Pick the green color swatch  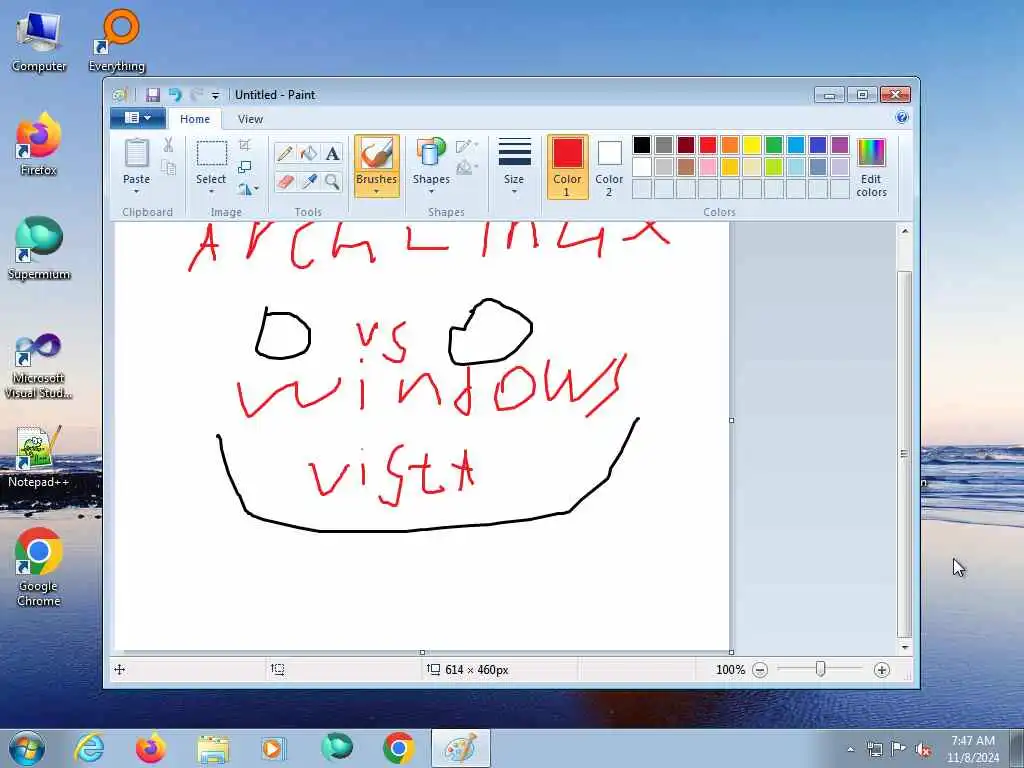[774, 145]
